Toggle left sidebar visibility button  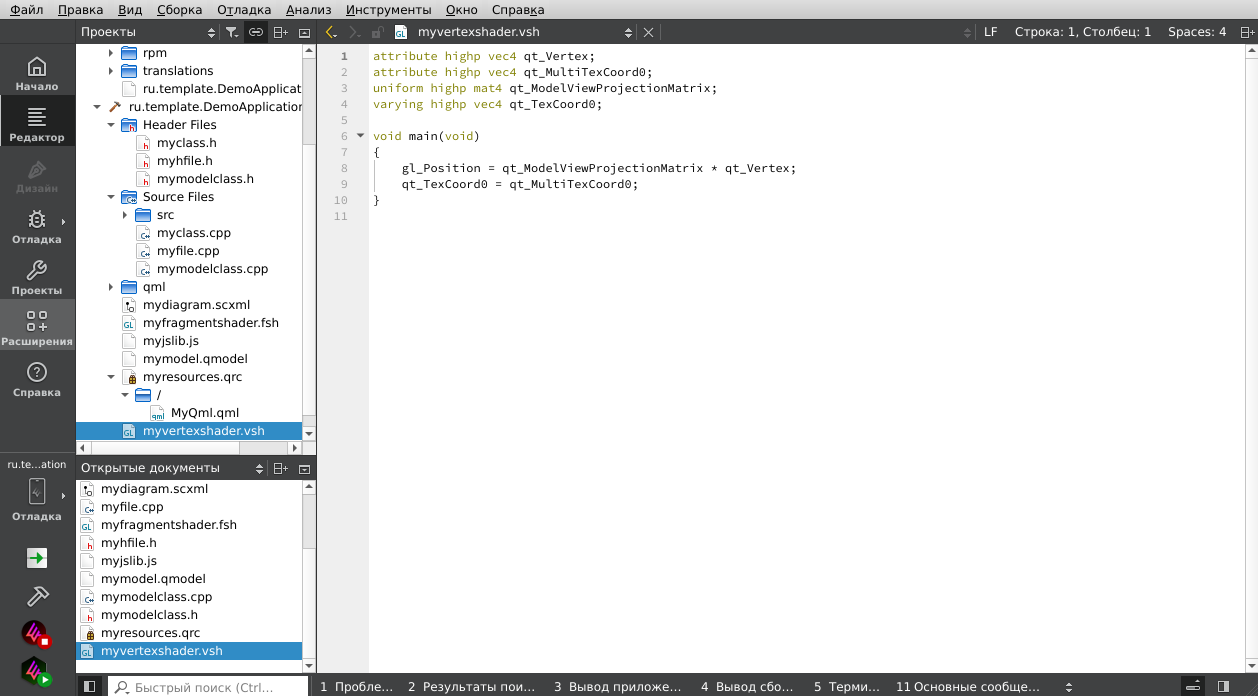tap(89, 687)
